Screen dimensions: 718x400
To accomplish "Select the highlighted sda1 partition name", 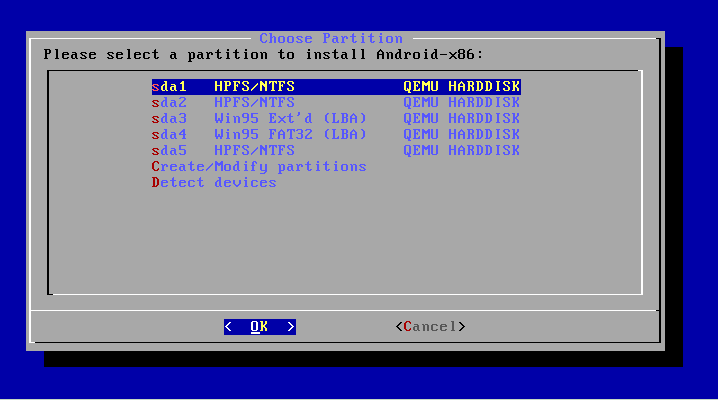I will (x=170, y=87).
